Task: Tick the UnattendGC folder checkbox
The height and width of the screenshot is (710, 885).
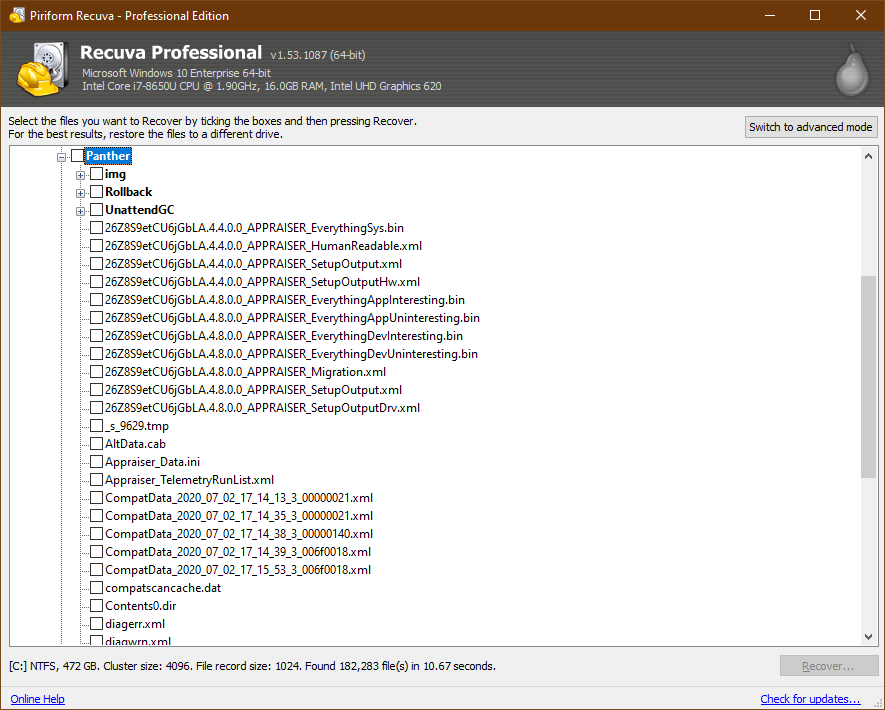Action: [97, 210]
